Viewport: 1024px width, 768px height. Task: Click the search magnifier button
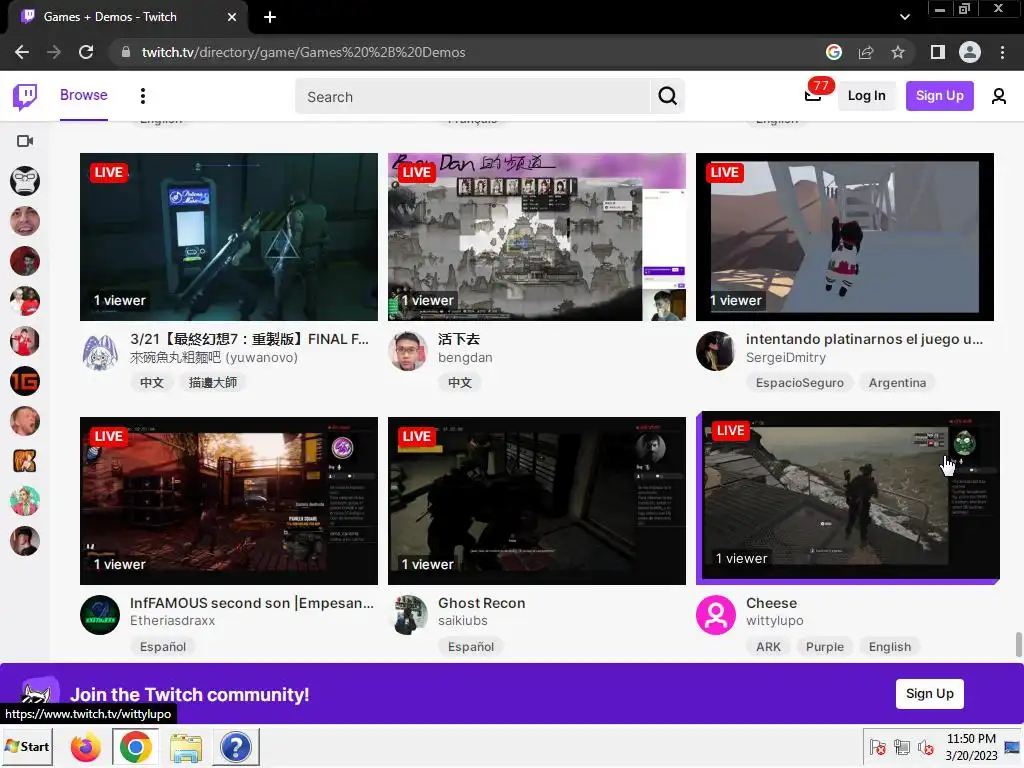coord(667,97)
